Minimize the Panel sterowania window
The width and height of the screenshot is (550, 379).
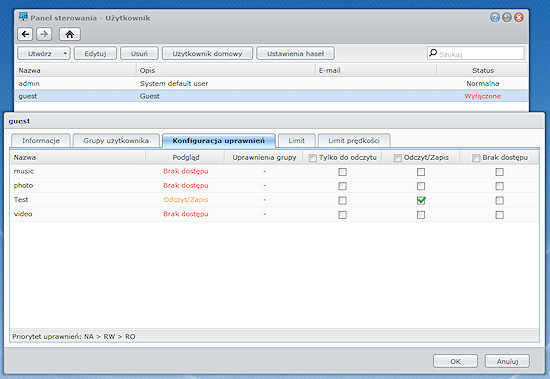[x=507, y=17]
